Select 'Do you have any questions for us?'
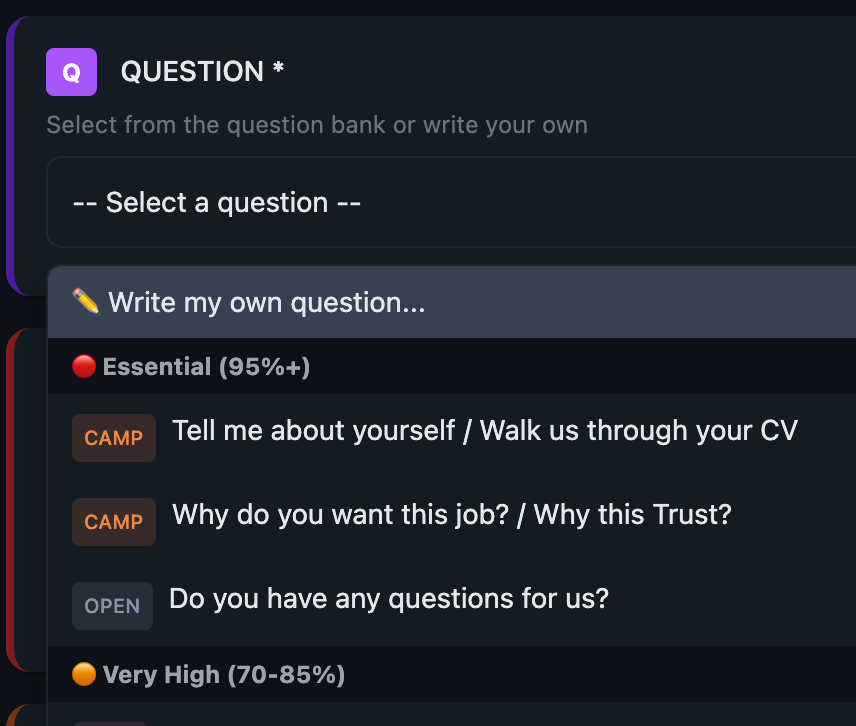Viewport: 856px width, 726px height. point(390,598)
